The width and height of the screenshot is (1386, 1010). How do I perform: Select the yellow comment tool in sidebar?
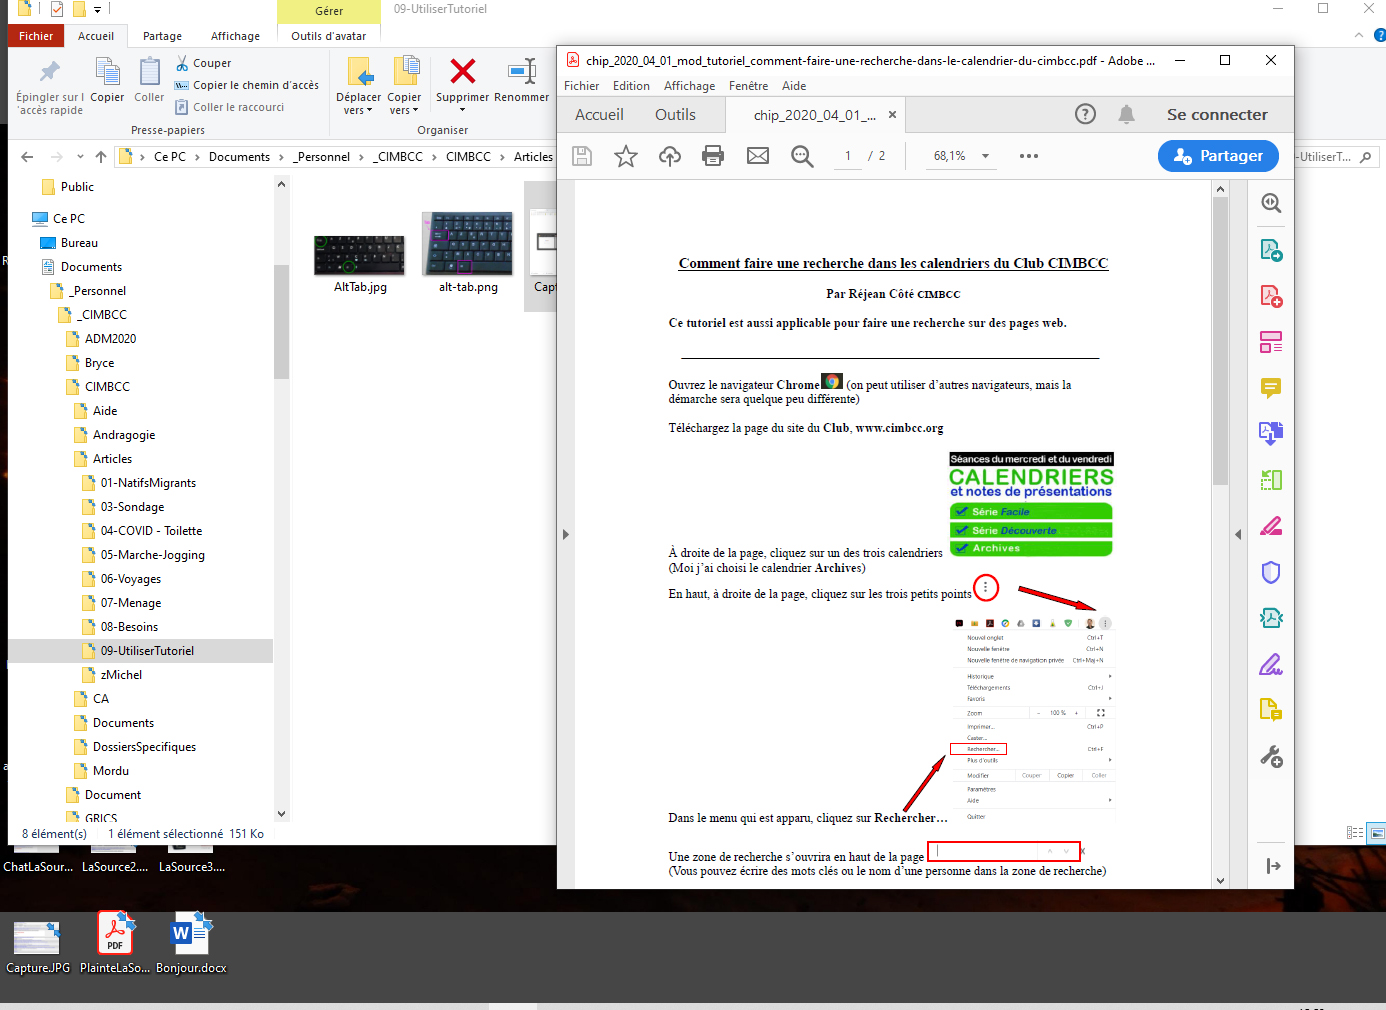click(x=1271, y=388)
